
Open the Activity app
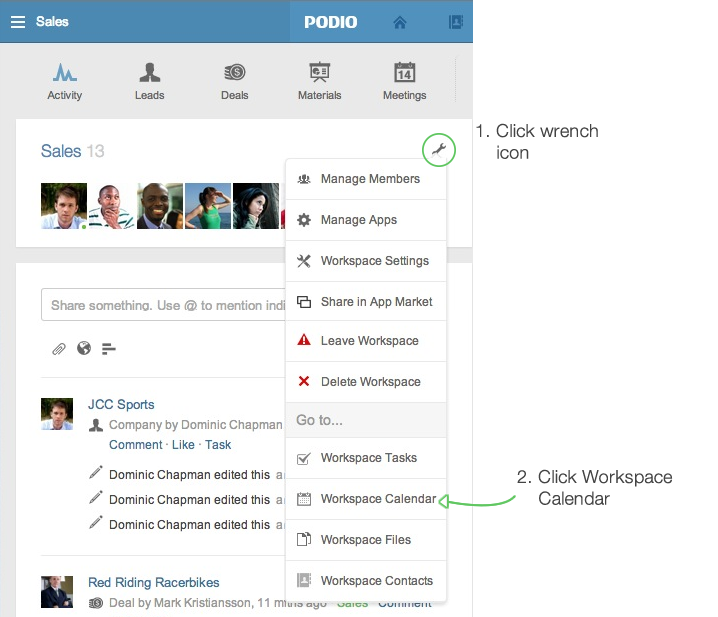tap(65, 82)
